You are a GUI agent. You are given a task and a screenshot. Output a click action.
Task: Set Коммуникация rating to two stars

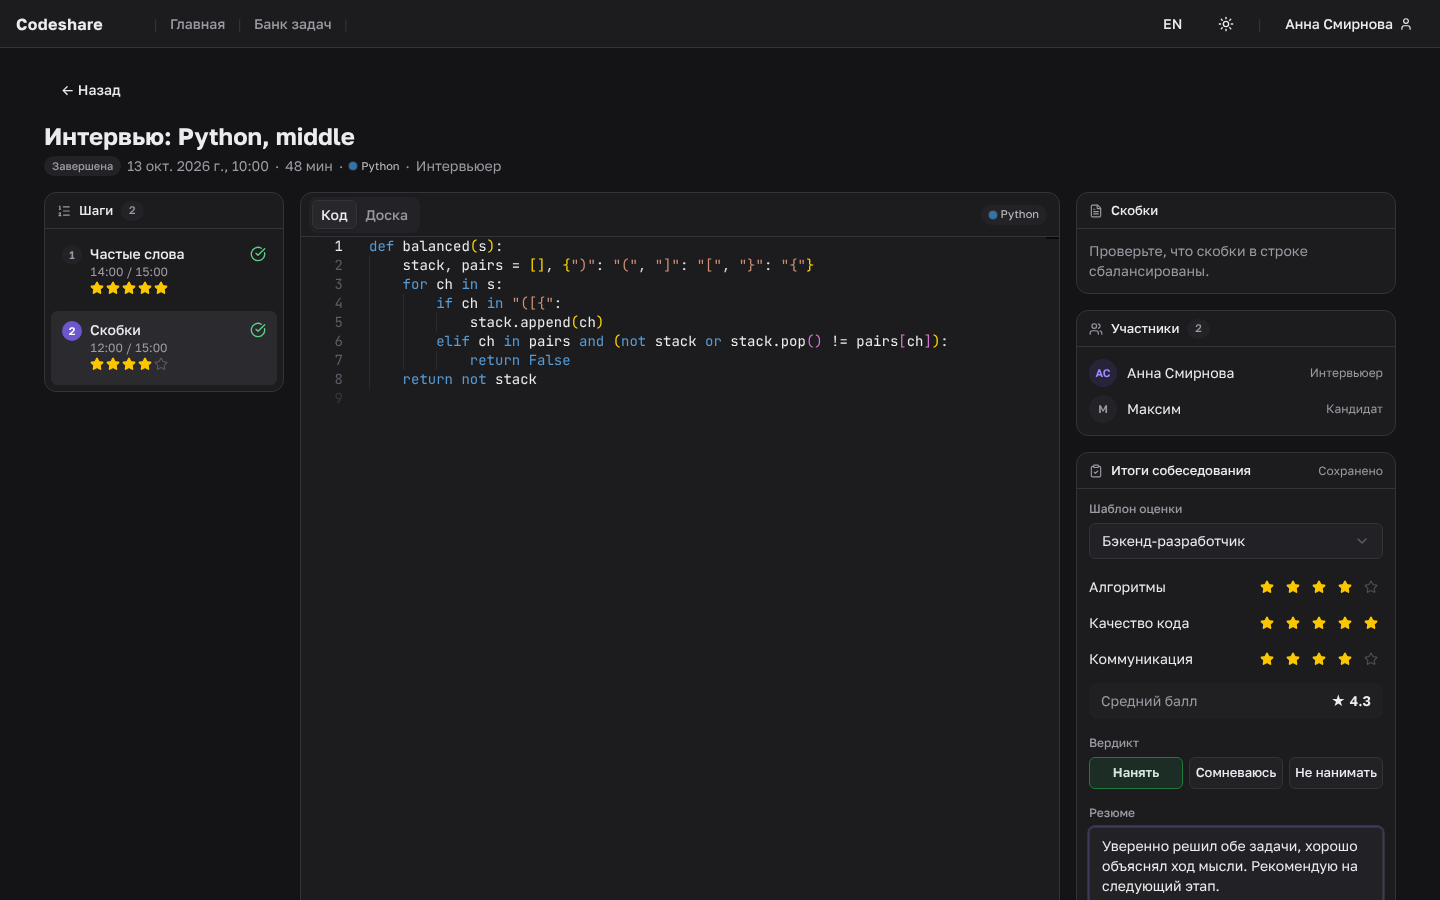point(1293,659)
